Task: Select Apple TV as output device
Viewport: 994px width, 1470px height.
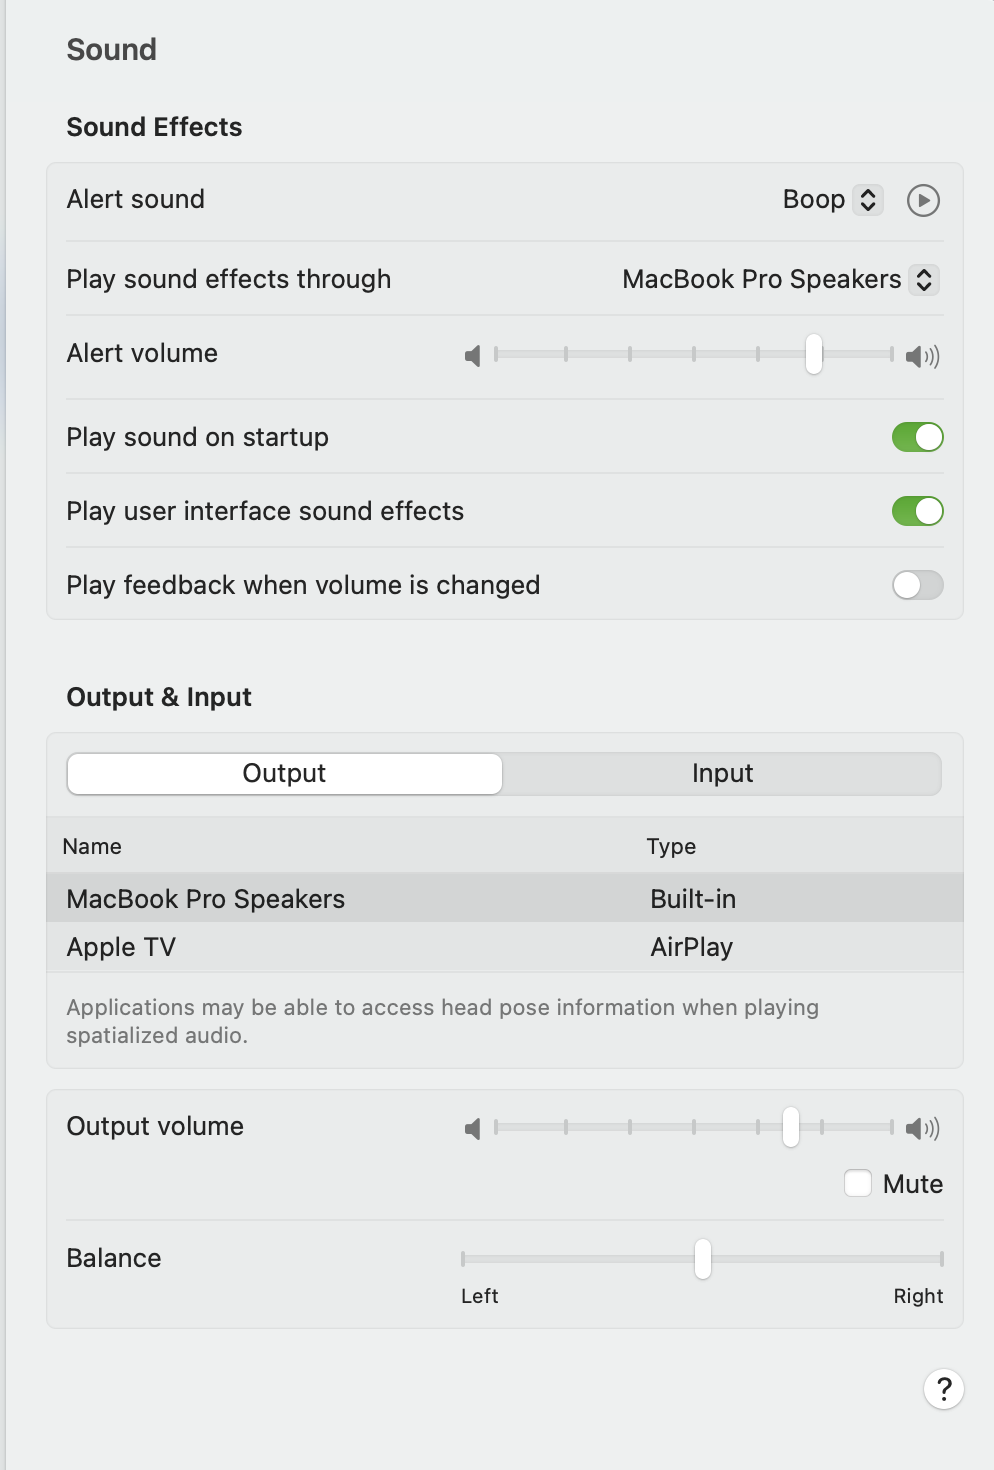Action: tap(122, 947)
